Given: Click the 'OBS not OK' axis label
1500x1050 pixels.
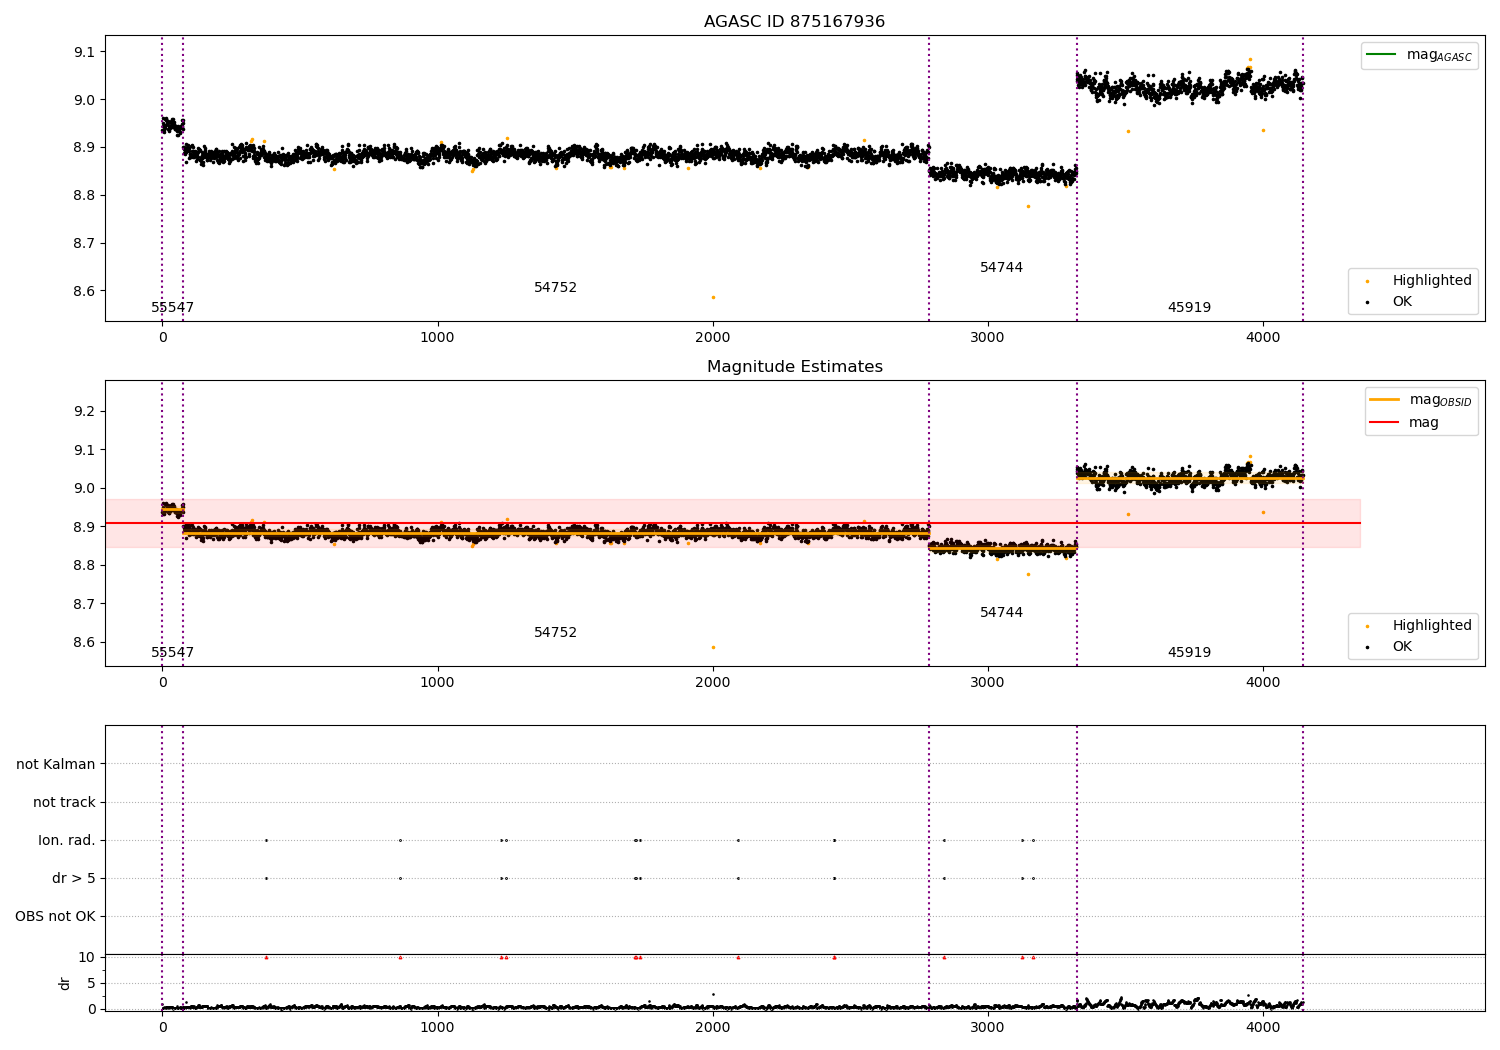Looking at the screenshot, I should tap(55, 916).
